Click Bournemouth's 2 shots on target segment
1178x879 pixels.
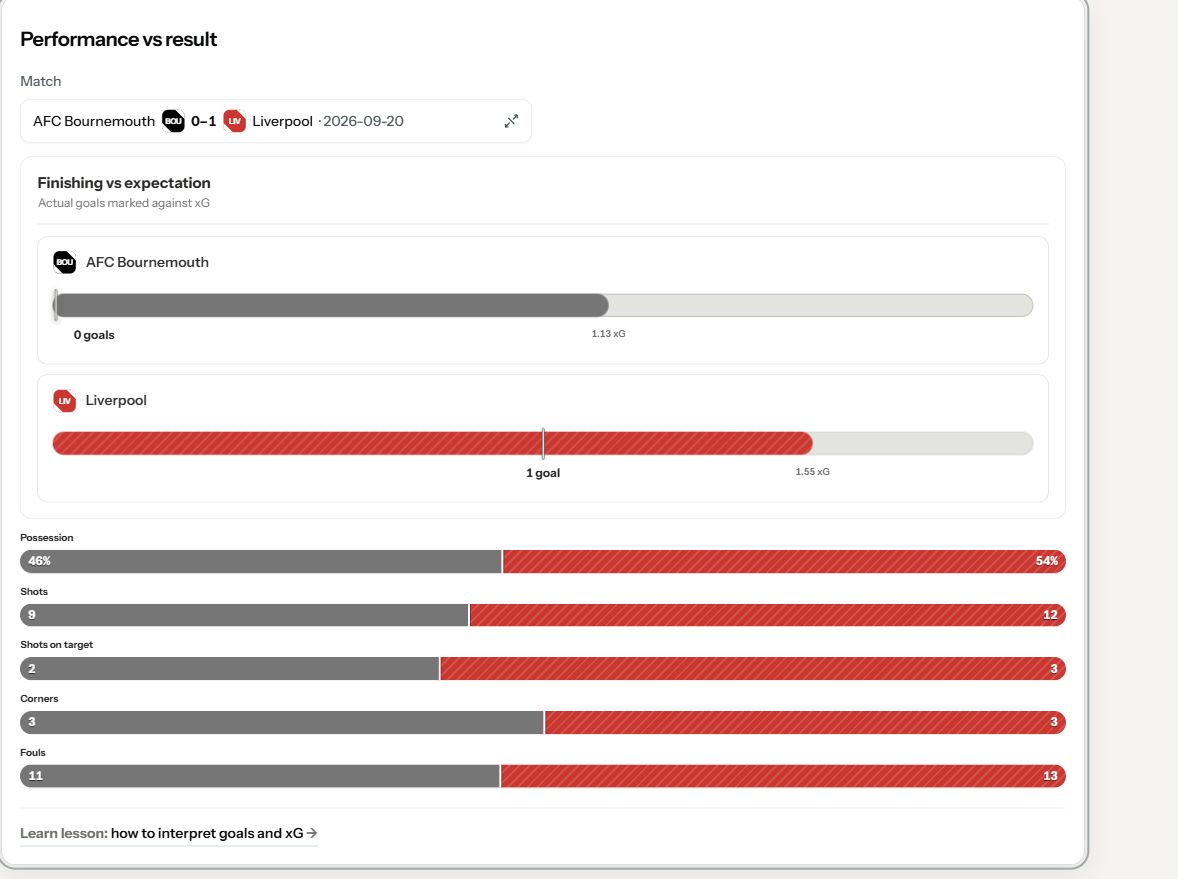tap(229, 669)
